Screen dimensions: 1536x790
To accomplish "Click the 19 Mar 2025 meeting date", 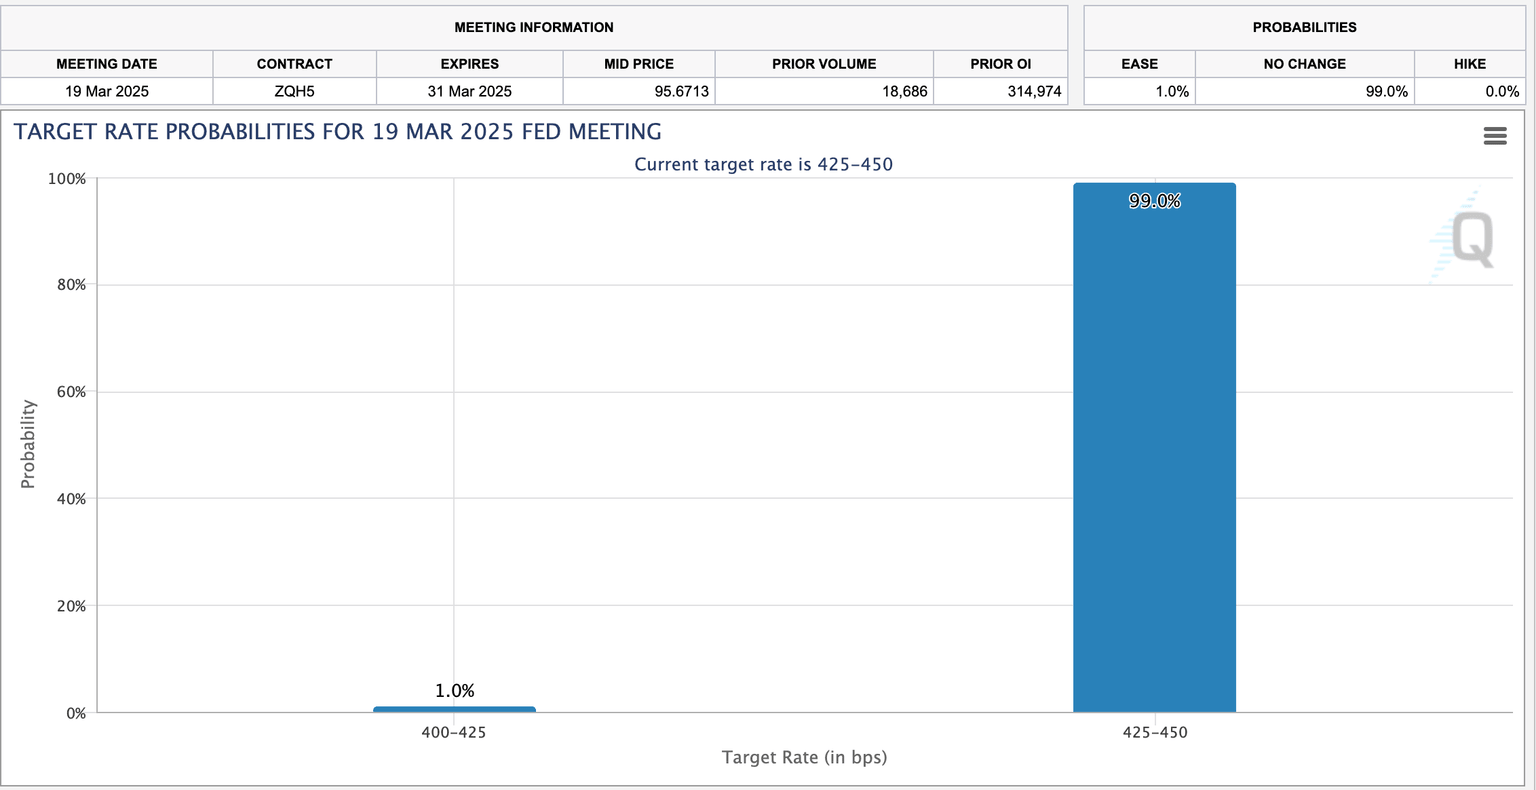I will (106, 91).
